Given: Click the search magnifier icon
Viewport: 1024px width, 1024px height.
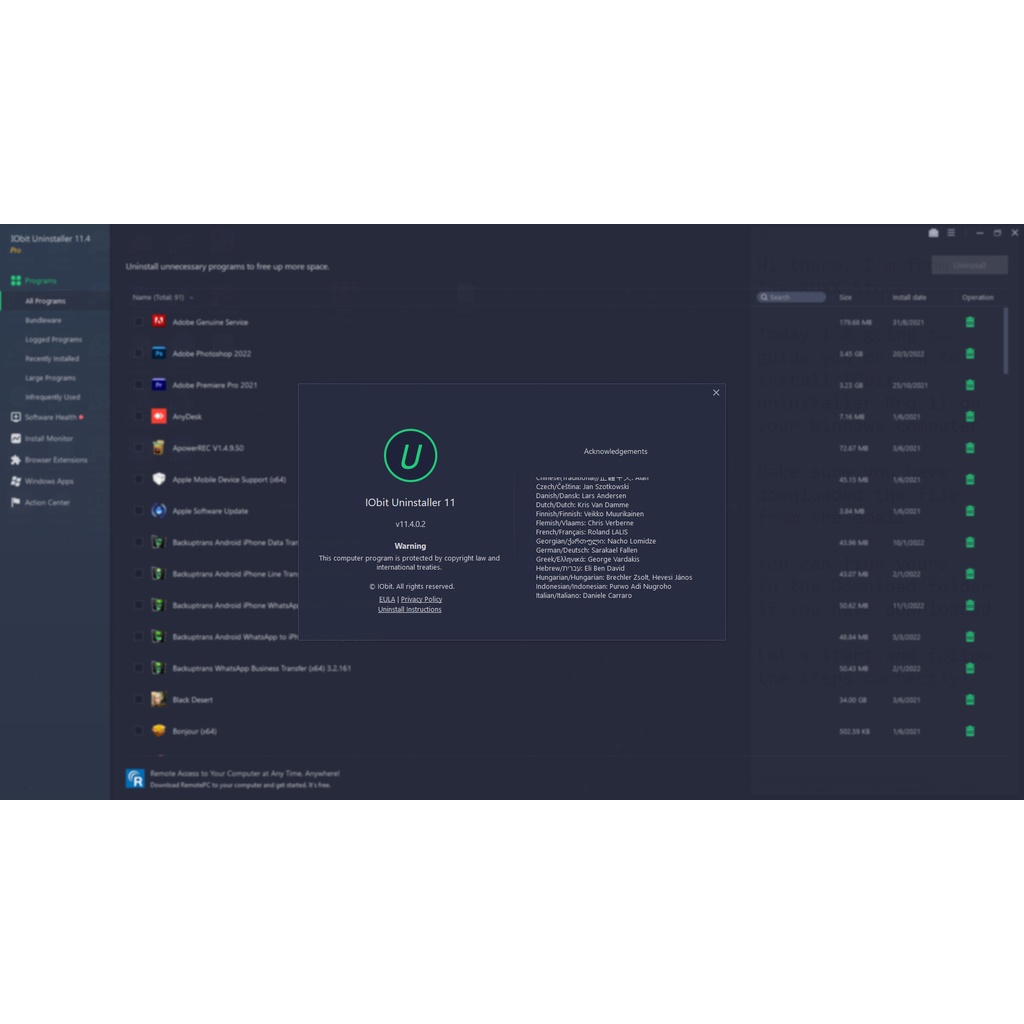Looking at the screenshot, I should 764,297.
